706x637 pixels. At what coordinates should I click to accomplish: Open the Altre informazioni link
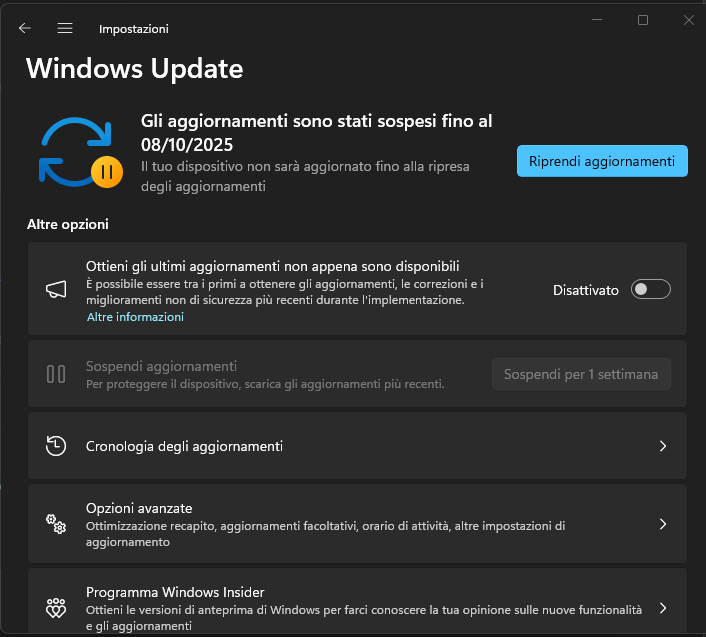click(135, 317)
